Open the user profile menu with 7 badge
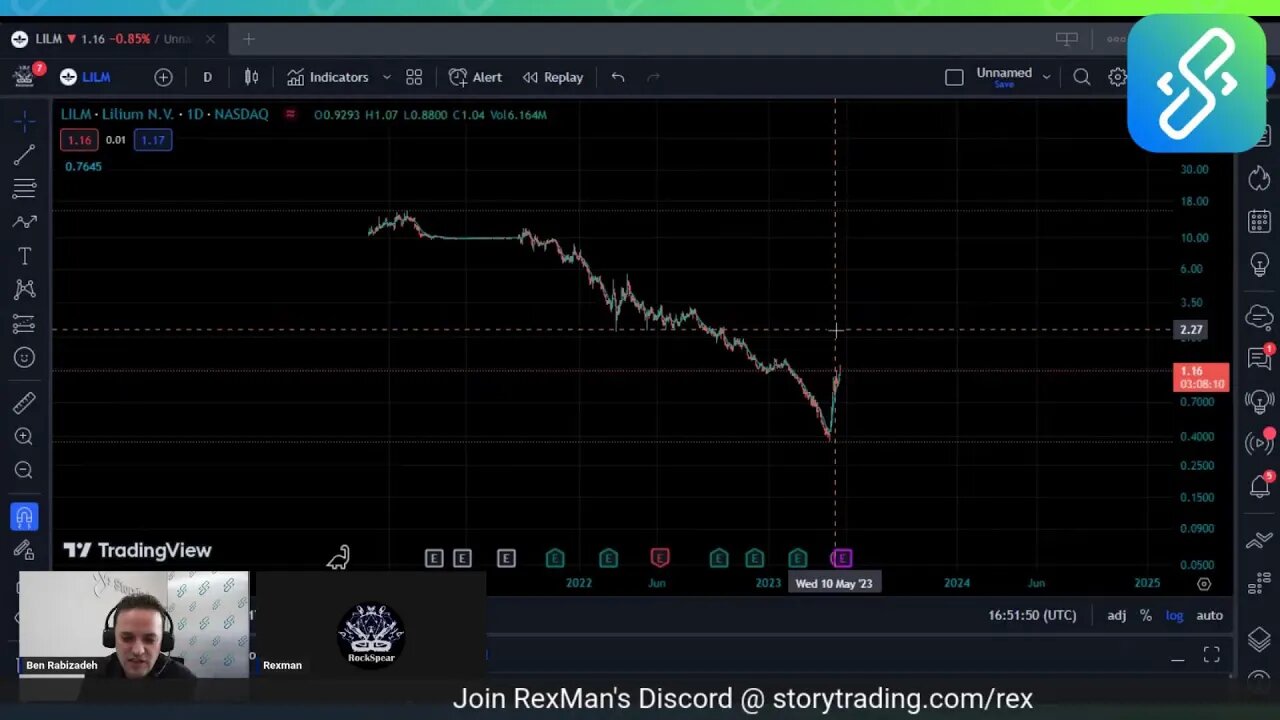Image resolution: width=1280 pixels, height=720 pixels. click(x=27, y=76)
